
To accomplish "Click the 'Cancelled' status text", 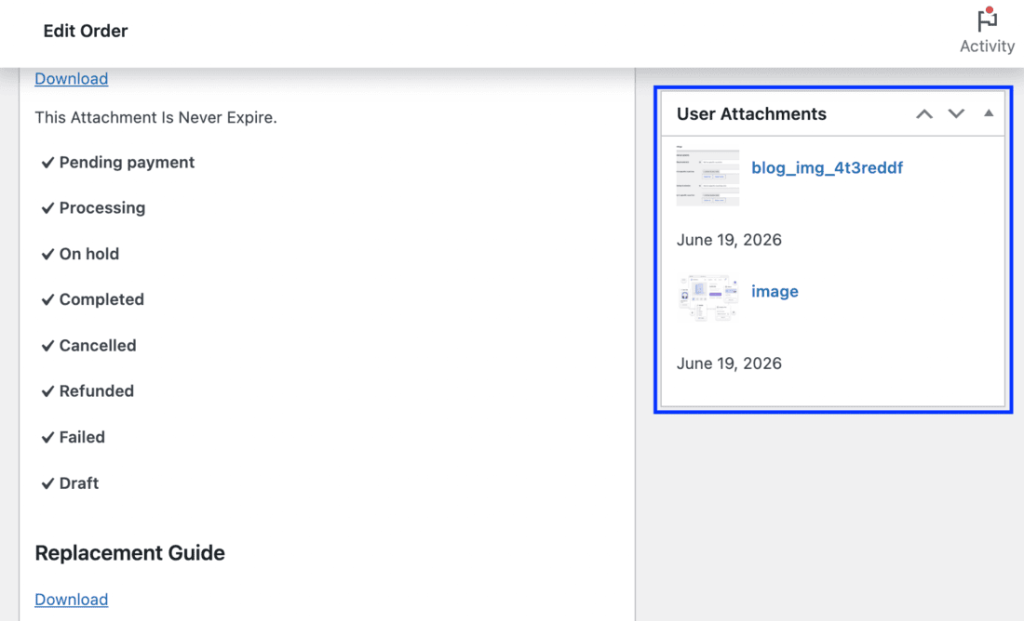I will [97, 345].
